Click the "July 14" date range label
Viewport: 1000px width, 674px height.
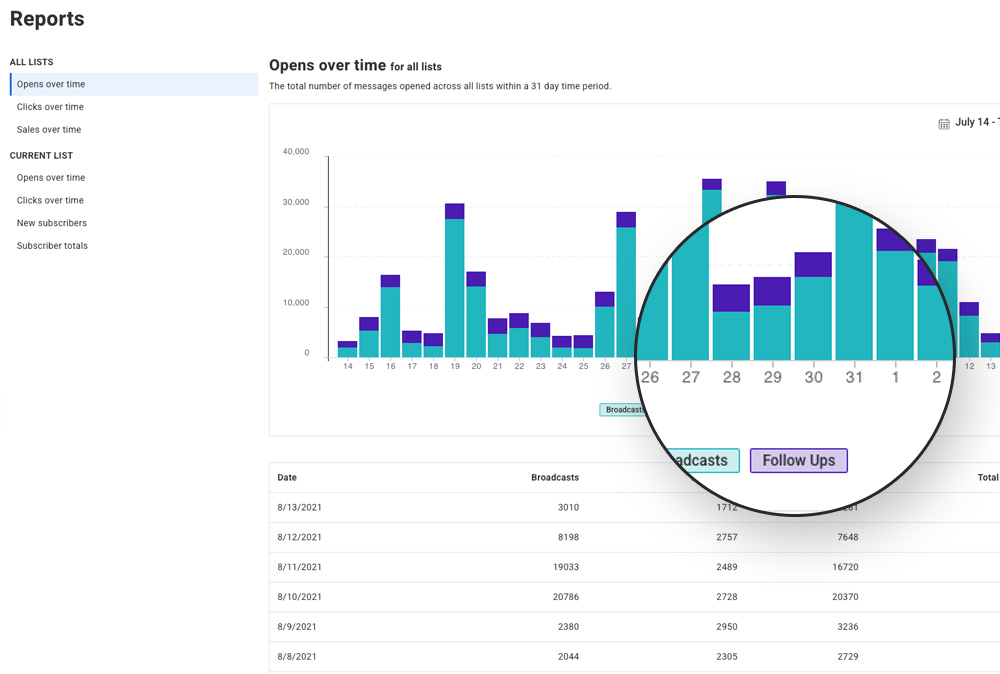click(x=977, y=122)
